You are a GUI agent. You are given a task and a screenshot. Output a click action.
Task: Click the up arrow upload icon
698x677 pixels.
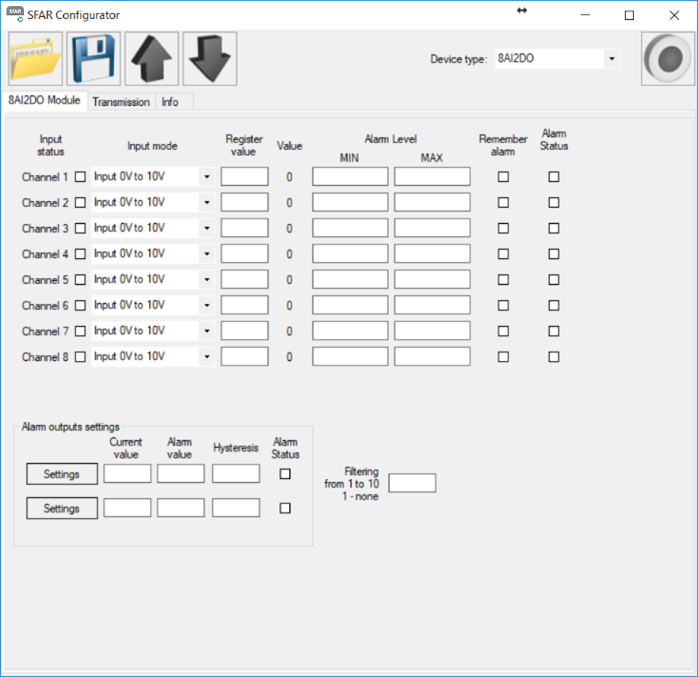pos(152,59)
